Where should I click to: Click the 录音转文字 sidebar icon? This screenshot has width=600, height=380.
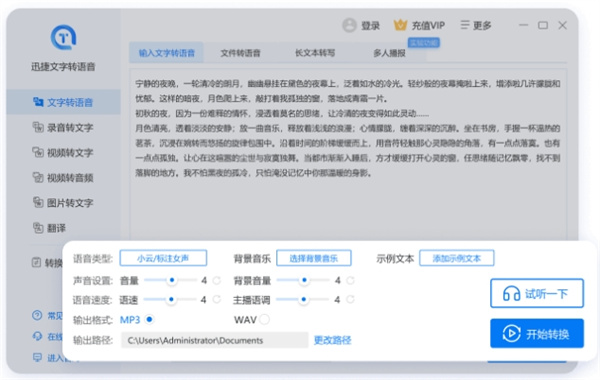tap(38, 127)
